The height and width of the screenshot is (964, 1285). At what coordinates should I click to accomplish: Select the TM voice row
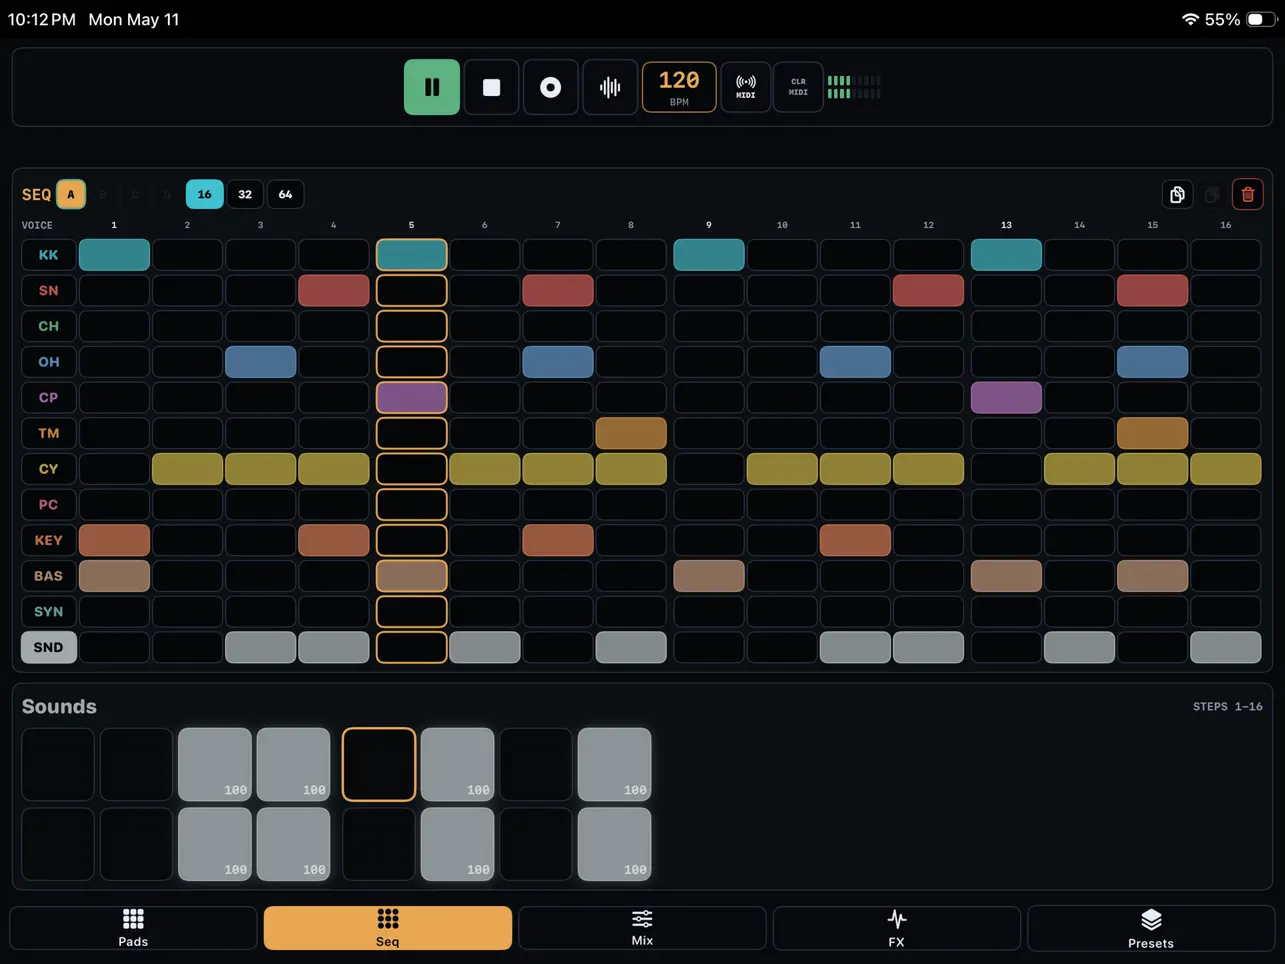click(x=48, y=433)
